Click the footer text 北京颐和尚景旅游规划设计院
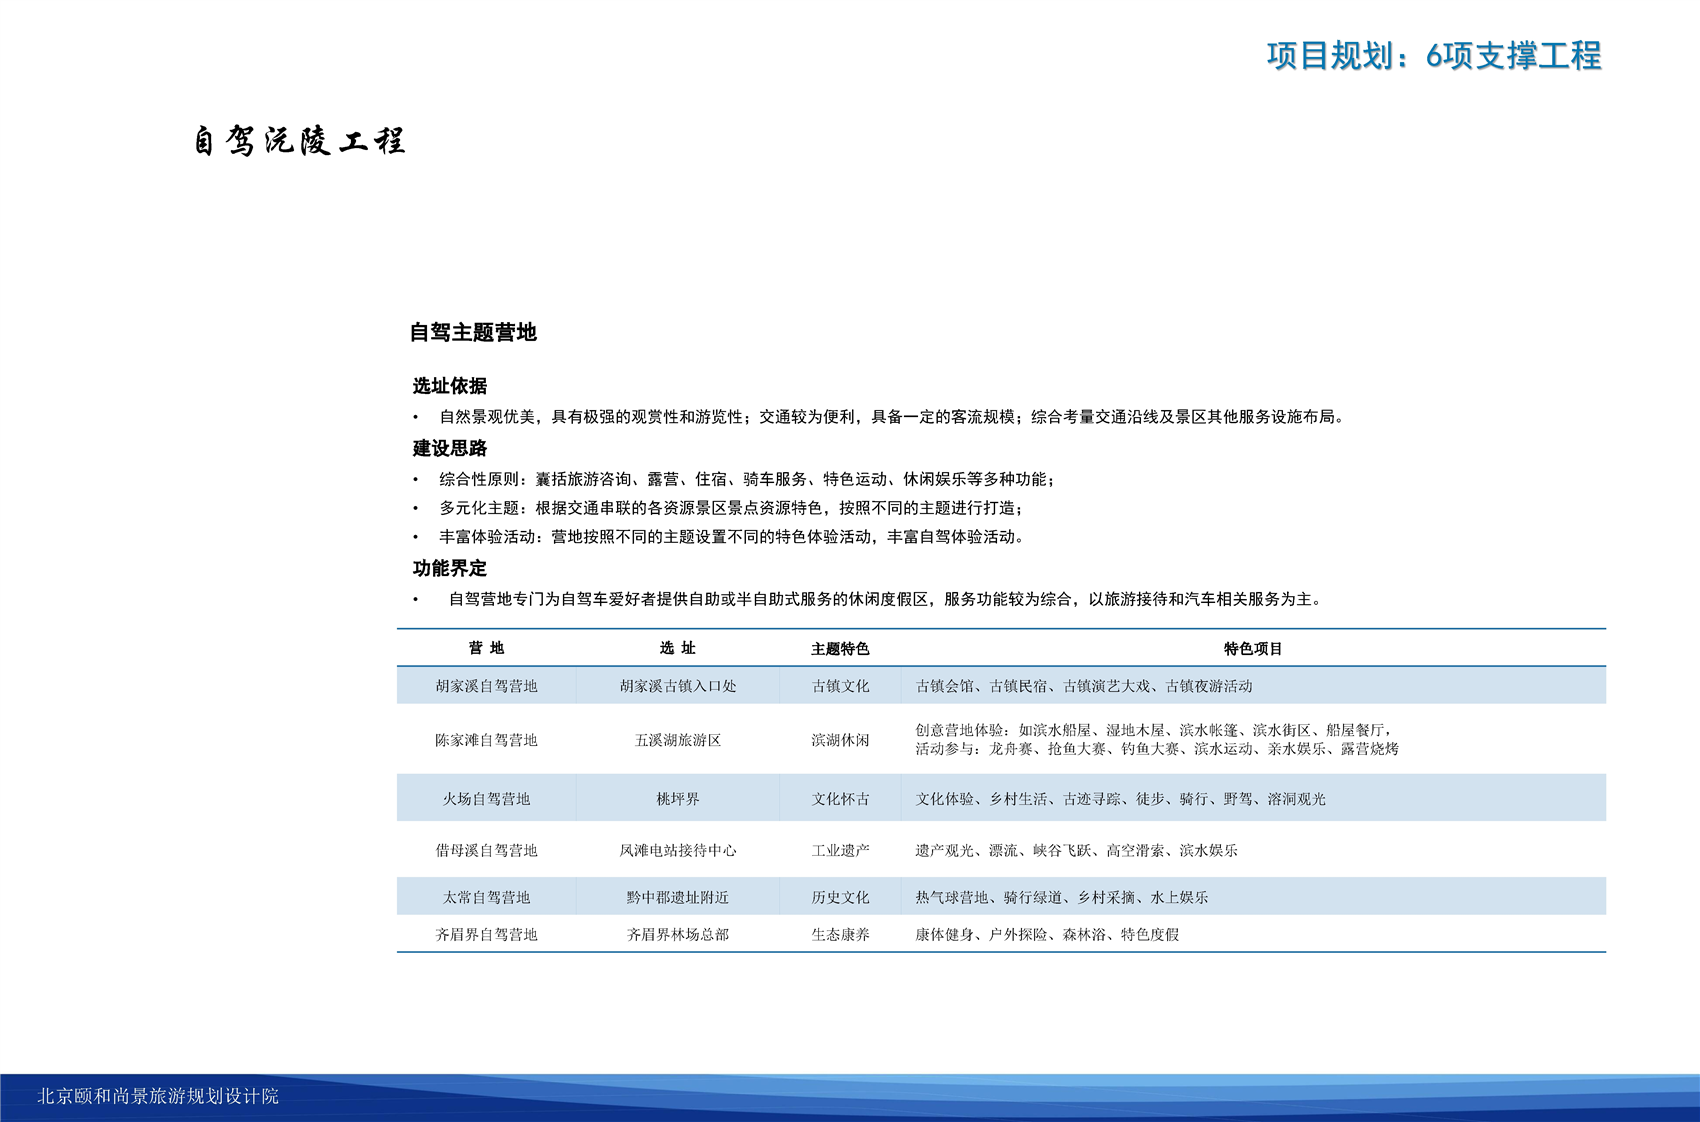The height and width of the screenshot is (1122, 1700). point(158,1096)
